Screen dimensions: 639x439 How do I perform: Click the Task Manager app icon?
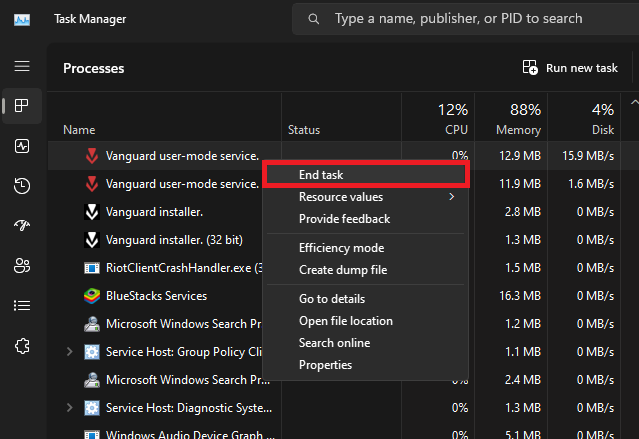22,20
